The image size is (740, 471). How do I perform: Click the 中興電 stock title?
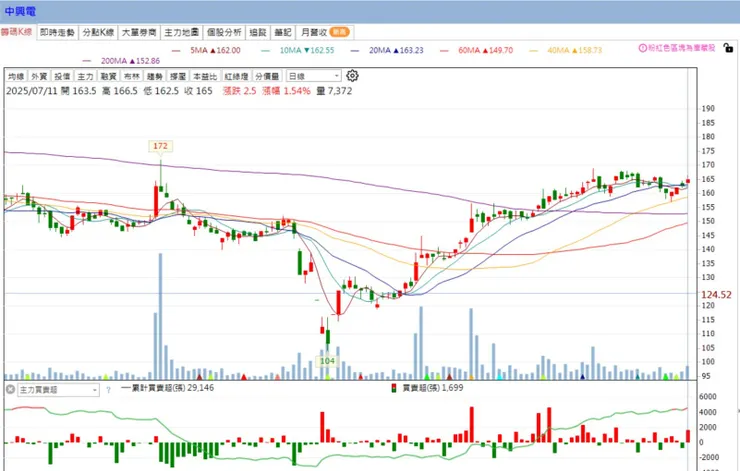(20, 11)
